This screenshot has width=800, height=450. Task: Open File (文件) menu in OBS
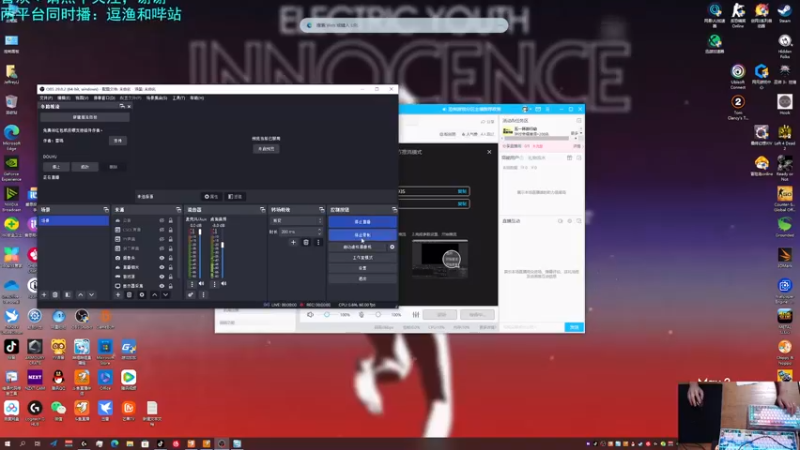[46, 98]
